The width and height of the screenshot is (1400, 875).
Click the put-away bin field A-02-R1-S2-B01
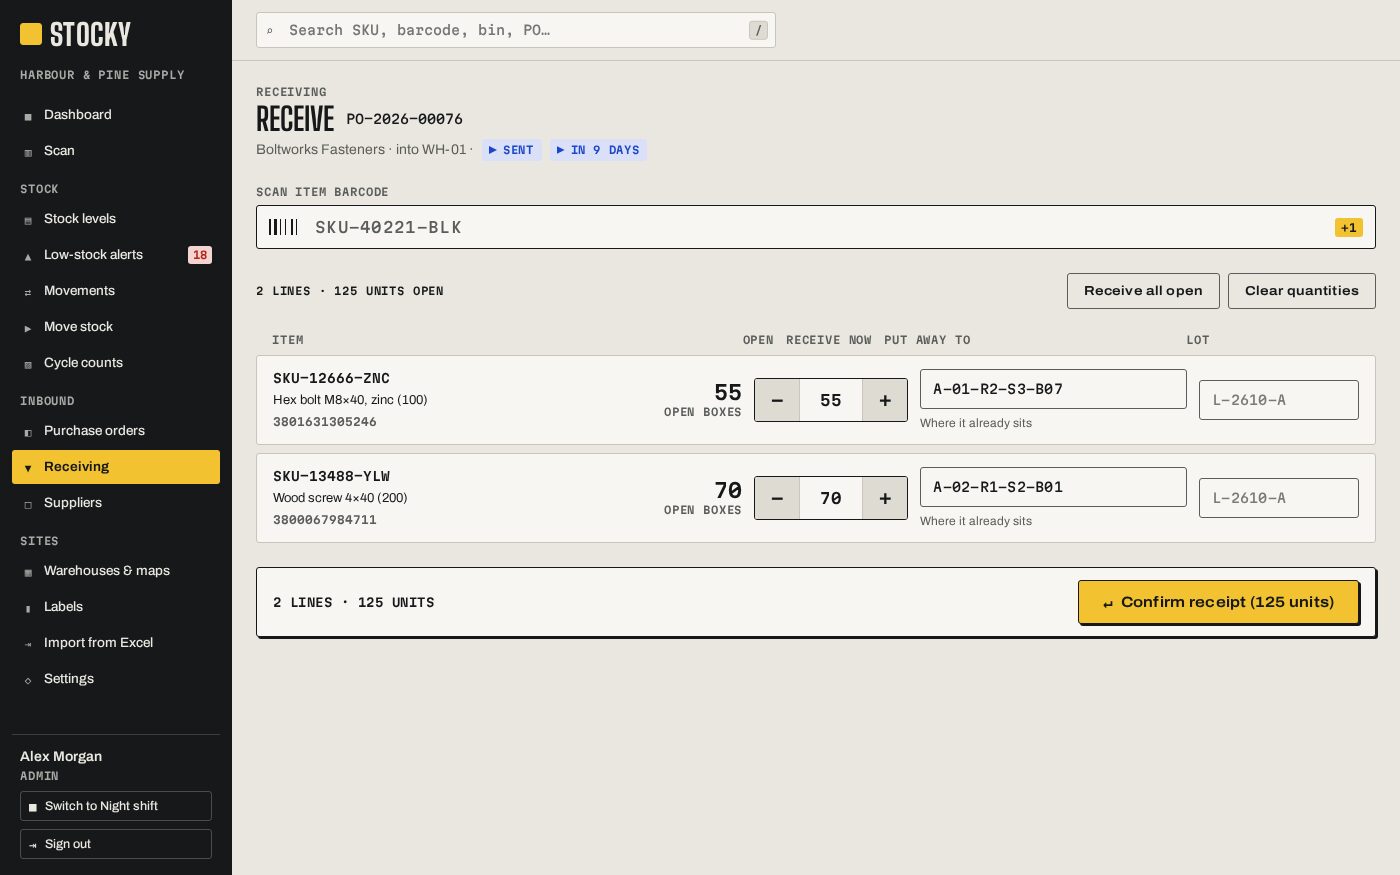coord(1053,487)
